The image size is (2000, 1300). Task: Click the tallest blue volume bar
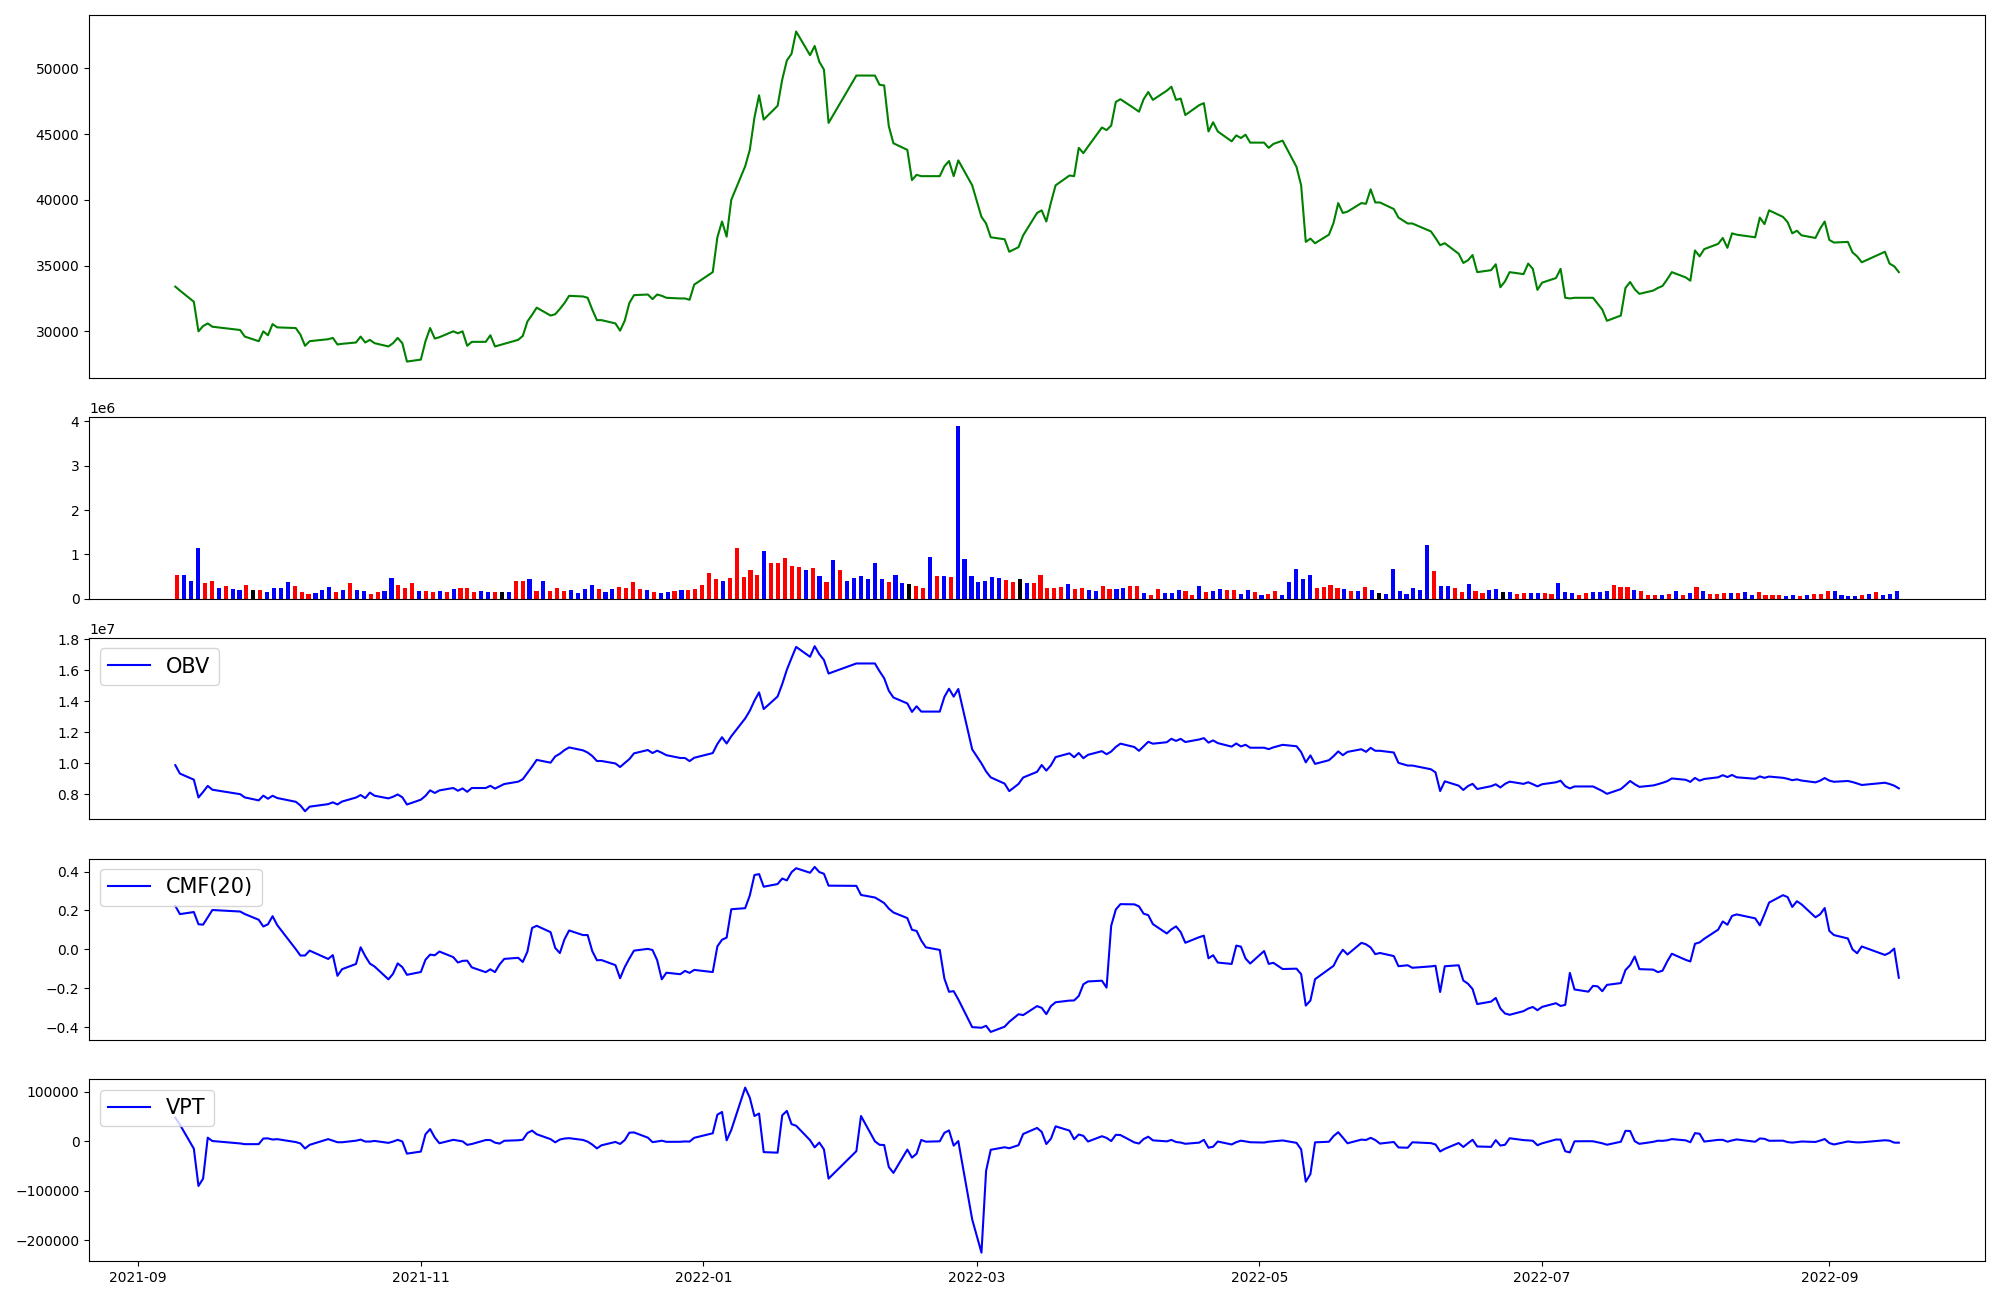[958, 512]
